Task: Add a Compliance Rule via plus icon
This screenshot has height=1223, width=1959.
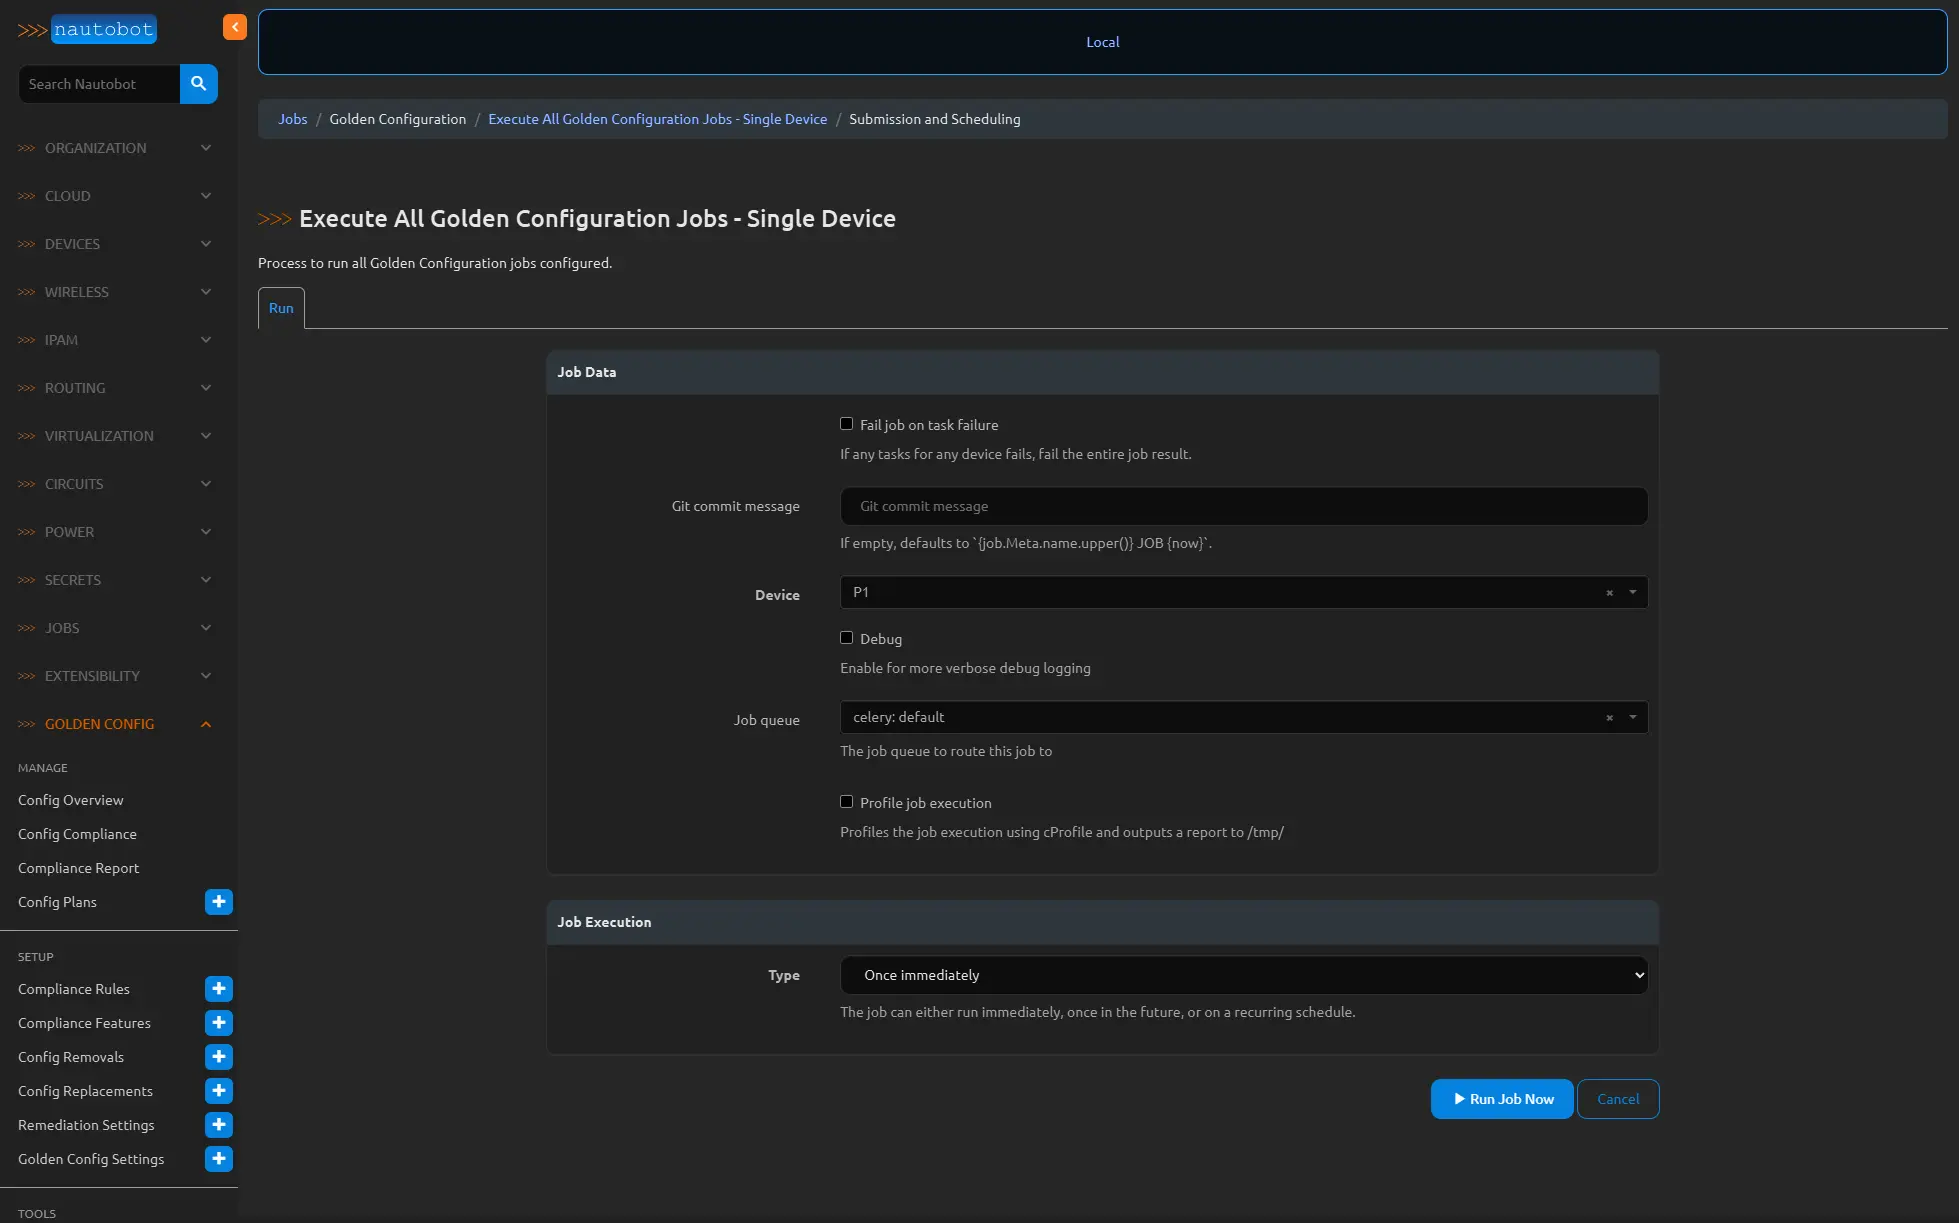Action: coord(218,989)
